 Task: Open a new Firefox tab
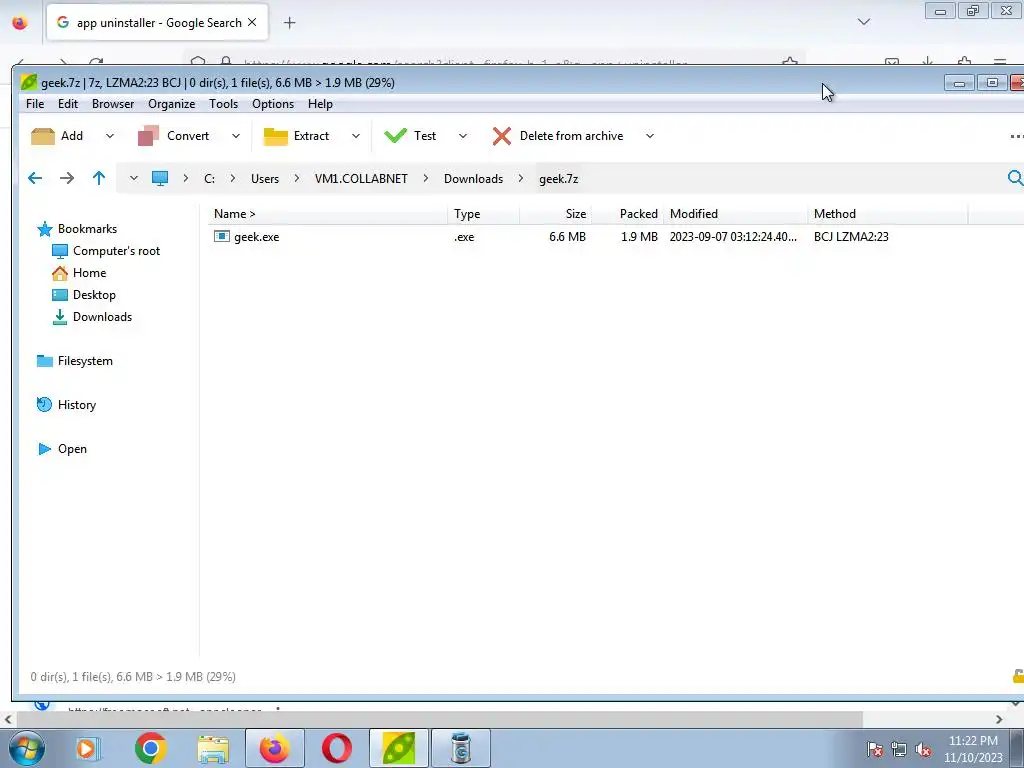(290, 23)
